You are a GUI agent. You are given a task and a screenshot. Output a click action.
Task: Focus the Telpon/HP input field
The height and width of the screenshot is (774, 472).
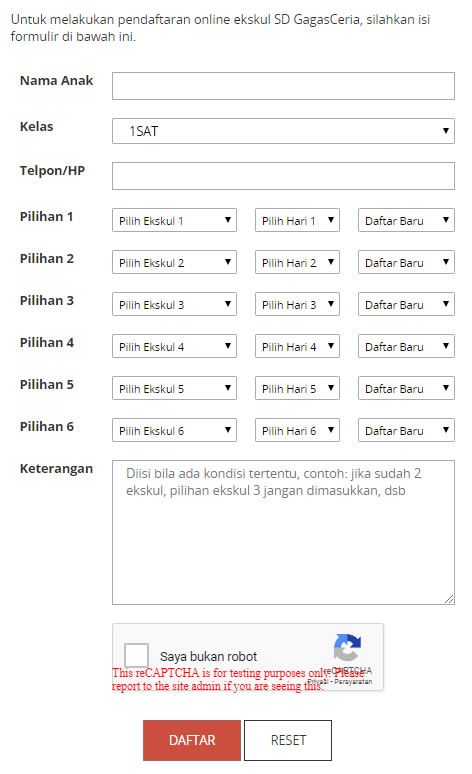click(283, 176)
